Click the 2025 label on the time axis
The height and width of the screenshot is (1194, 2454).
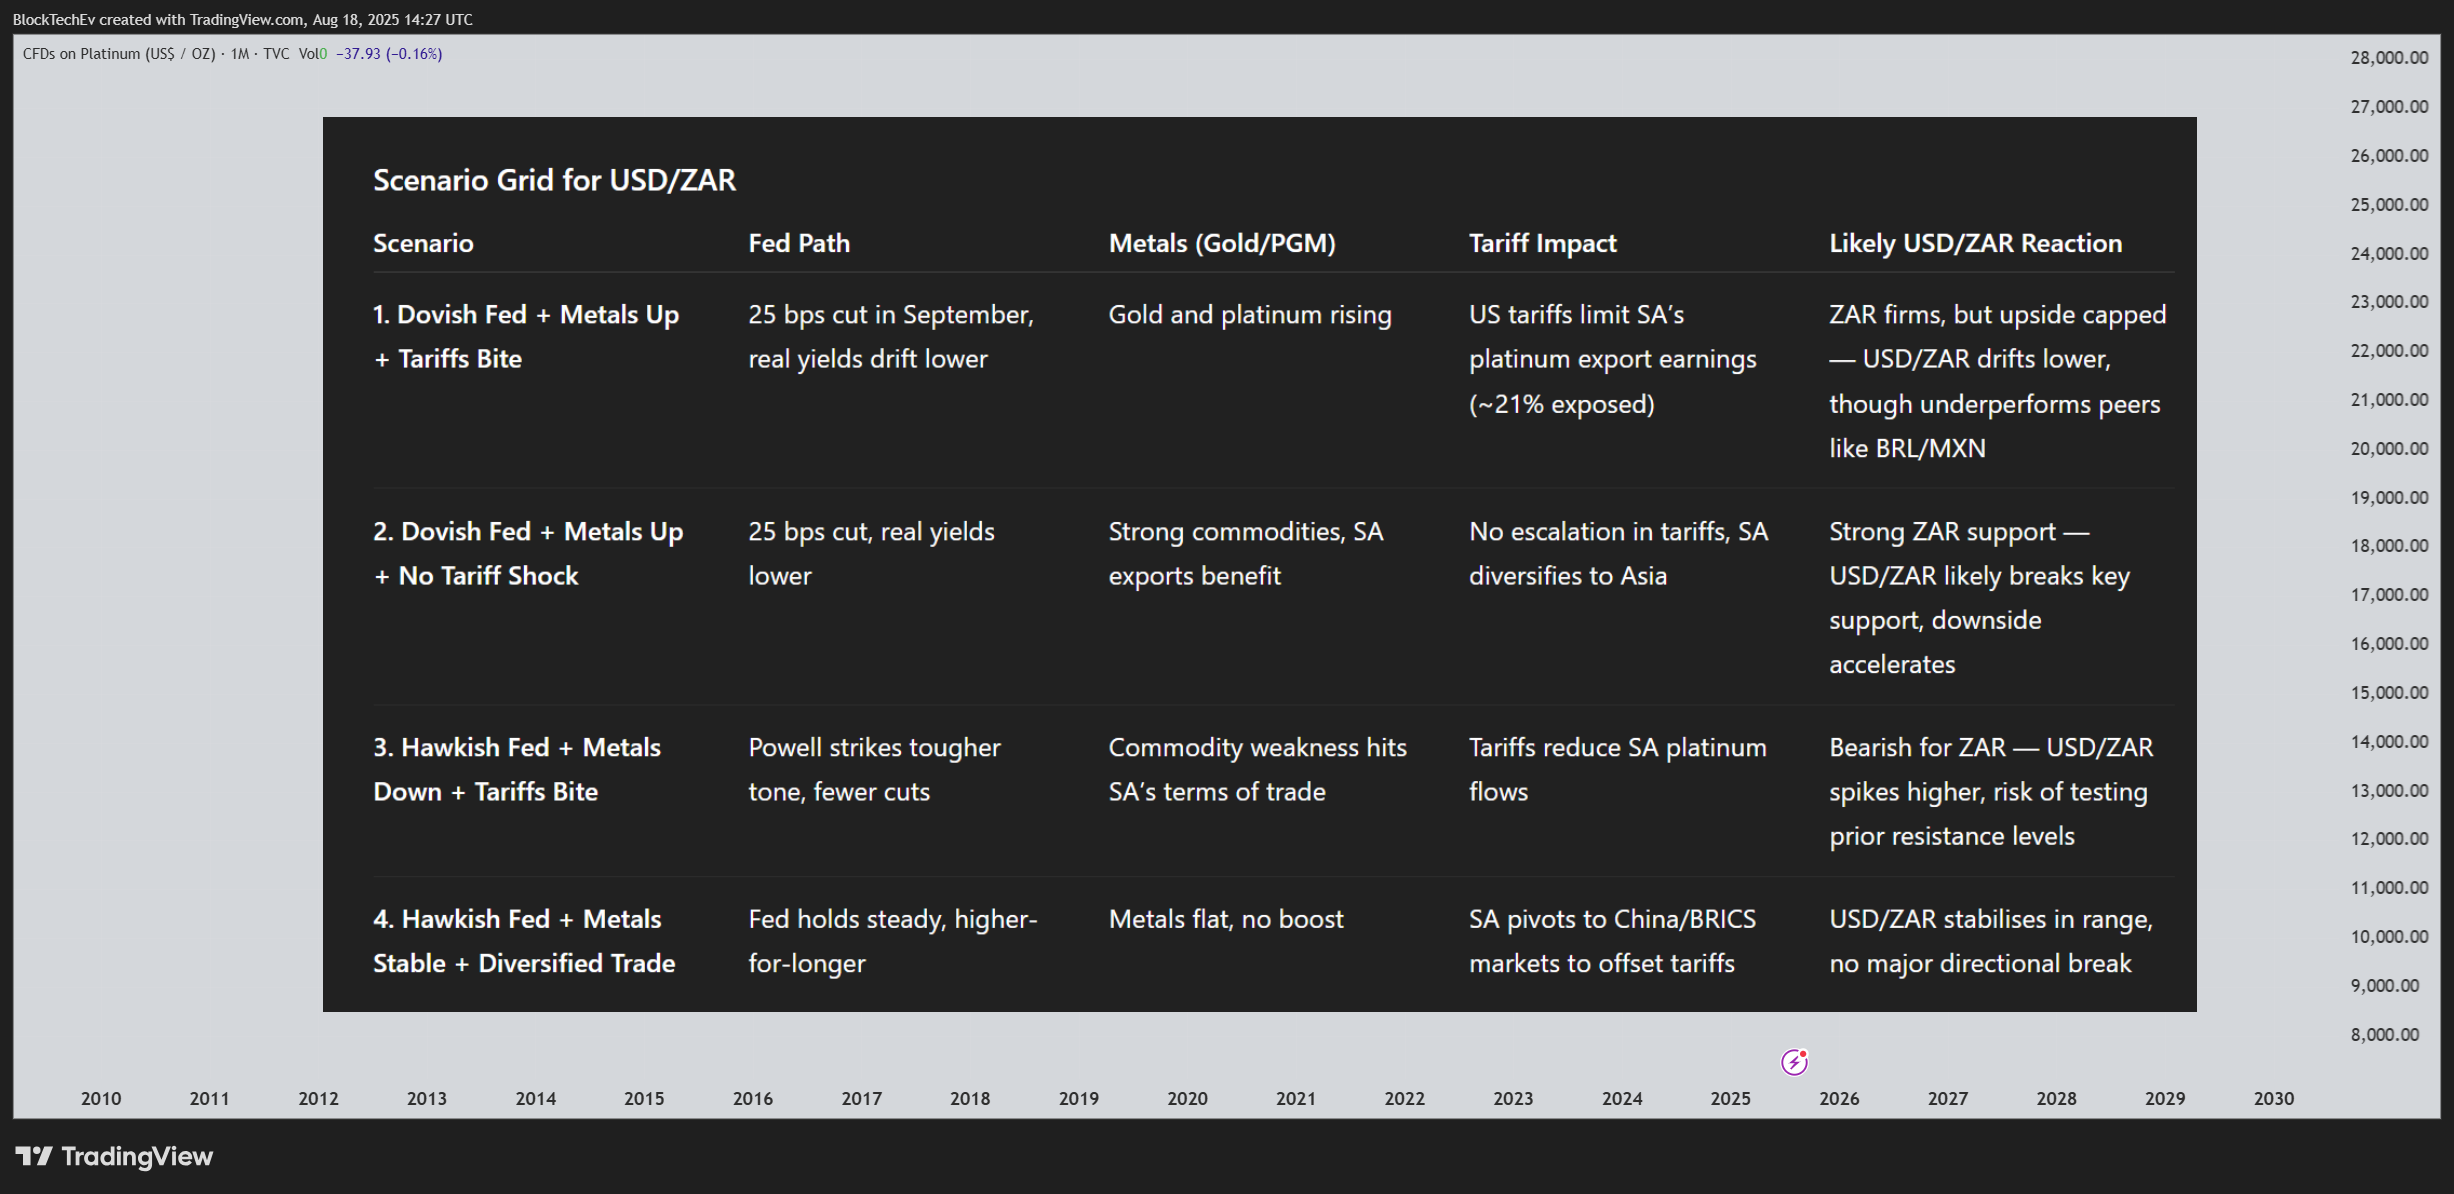click(x=1730, y=1098)
